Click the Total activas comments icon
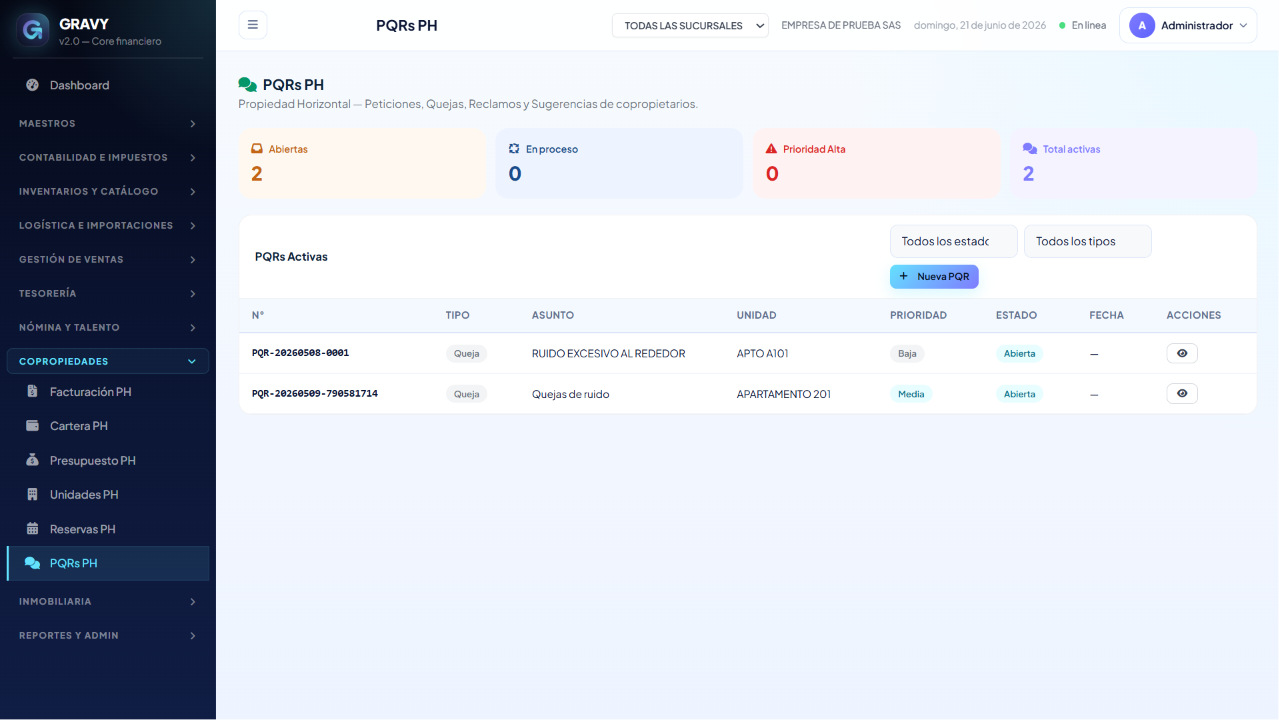The height and width of the screenshot is (720, 1279). coord(1029,149)
